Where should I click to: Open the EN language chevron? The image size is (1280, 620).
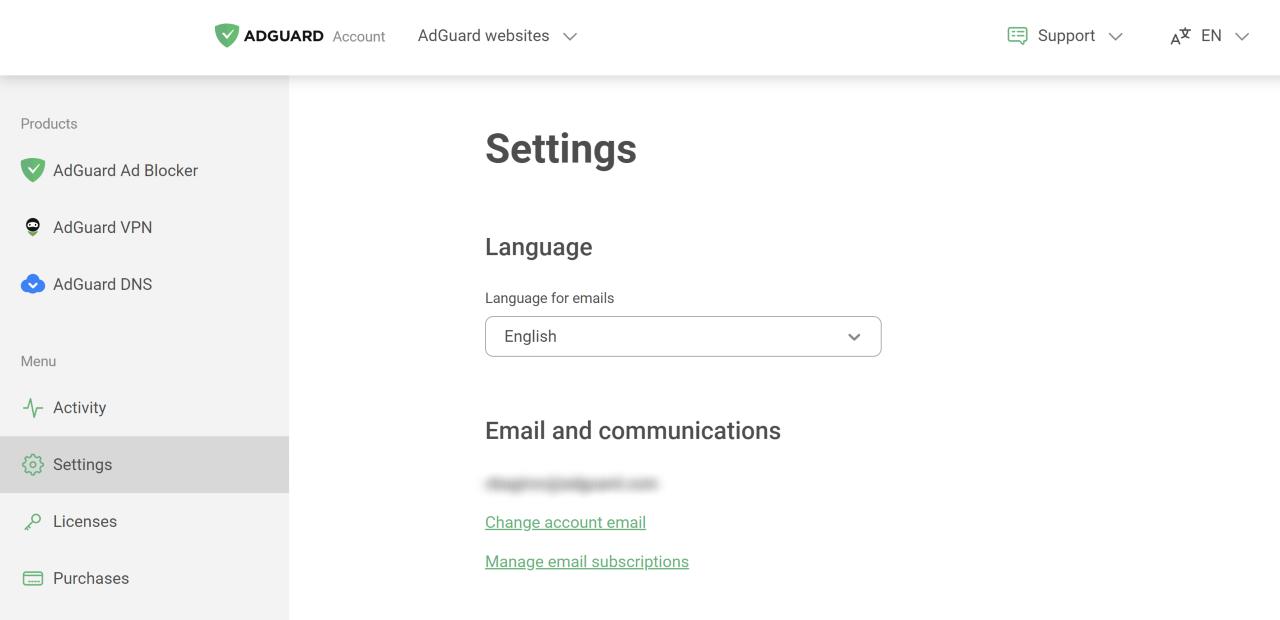coord(1242,36)
